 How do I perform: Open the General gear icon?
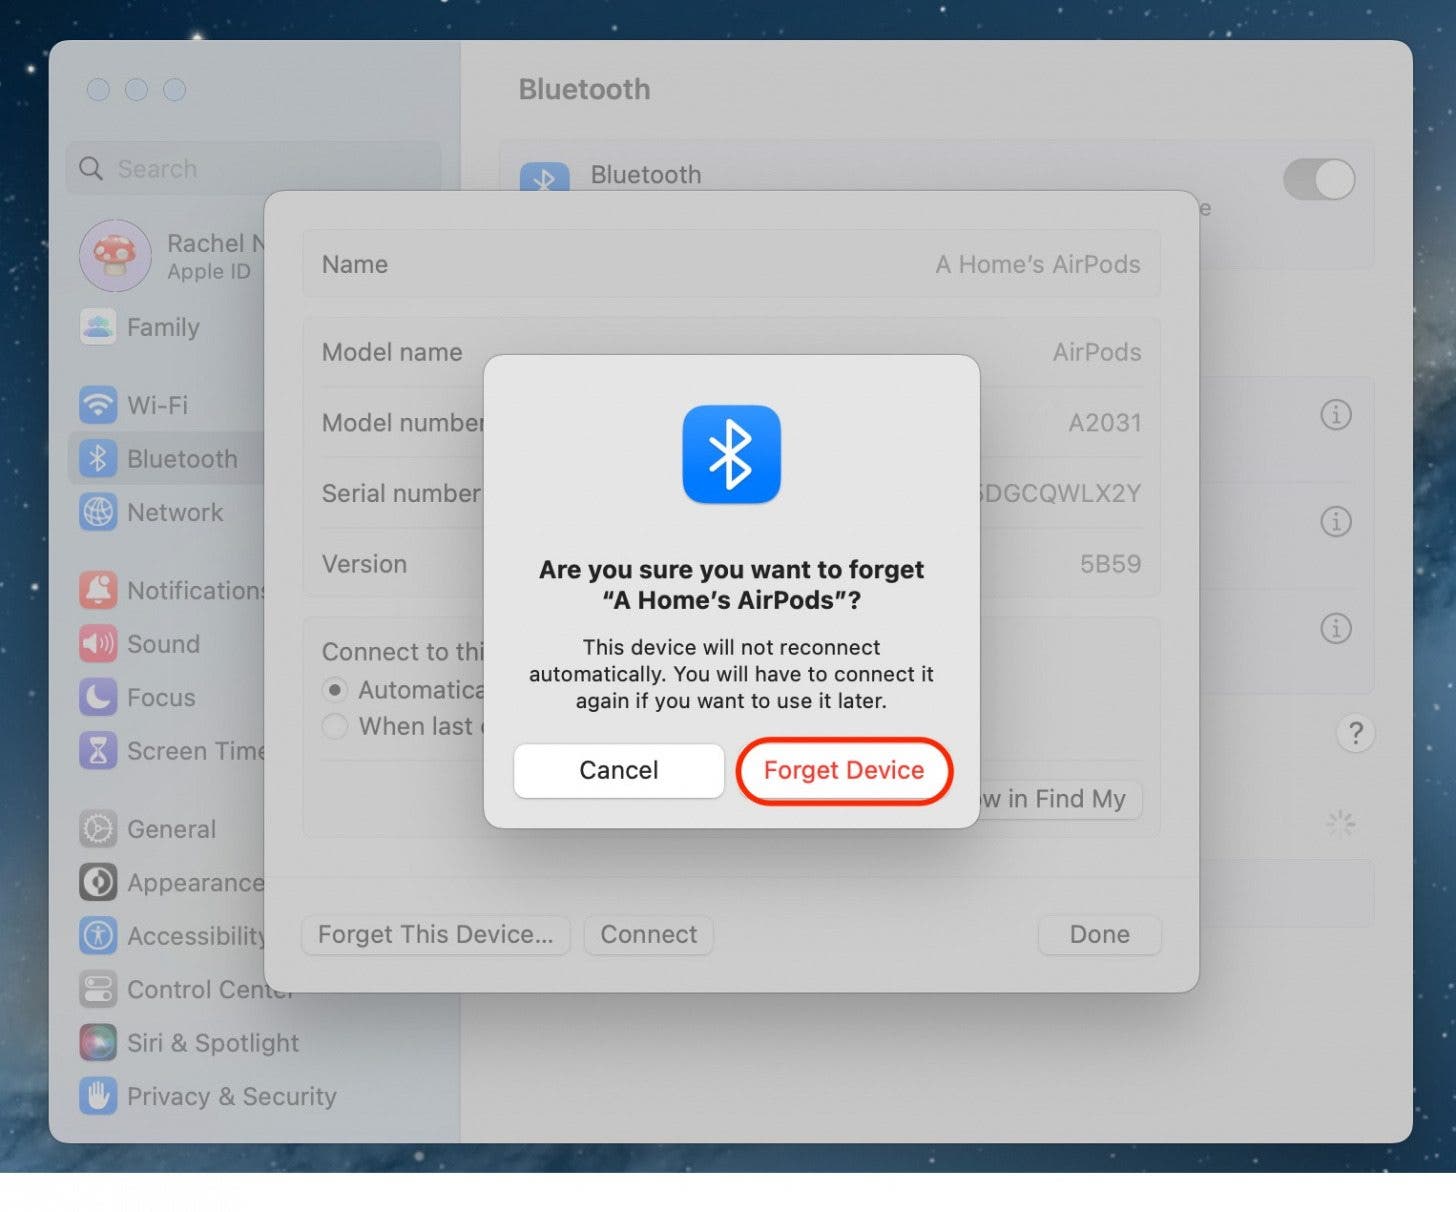[x=98, y=829]
